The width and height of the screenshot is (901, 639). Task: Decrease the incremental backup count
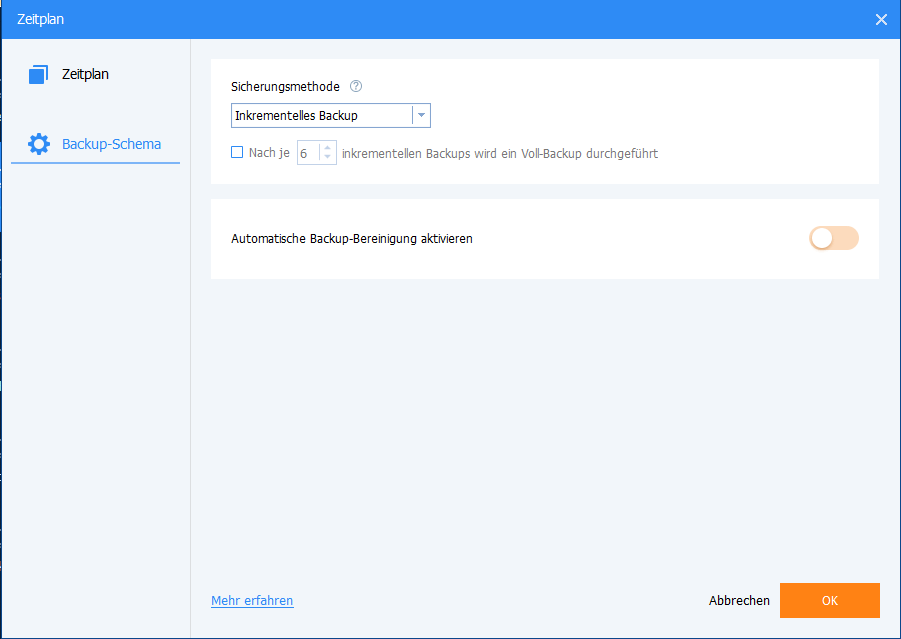coord(328,157)
